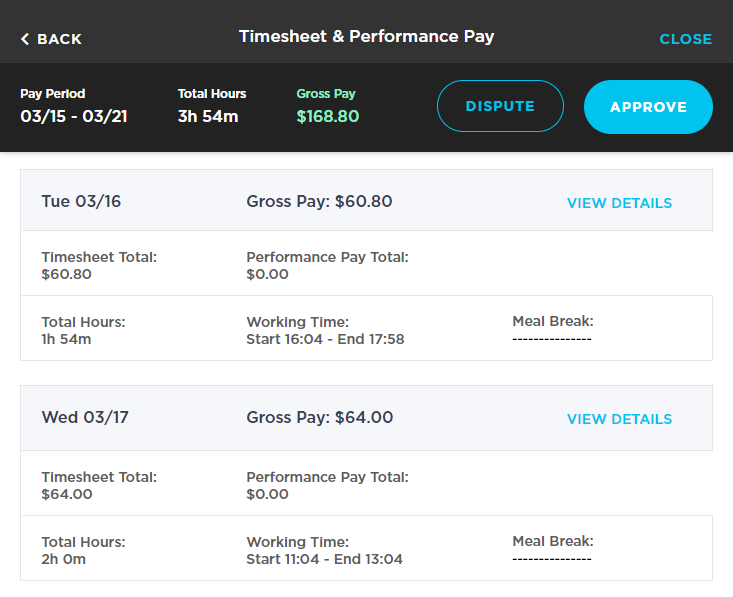Approve the timesheet
The height and width of the screenshot is (597, 733).
648,107
